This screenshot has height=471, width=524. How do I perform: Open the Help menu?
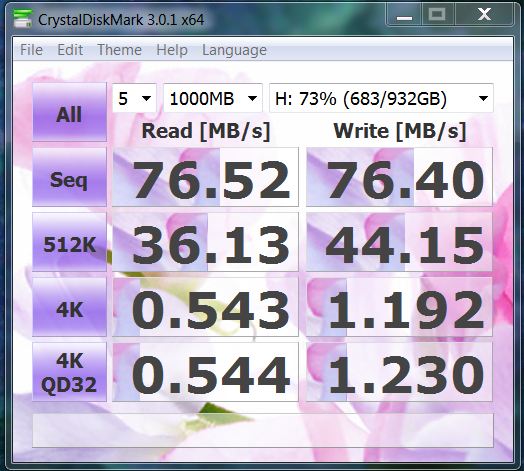172,50
